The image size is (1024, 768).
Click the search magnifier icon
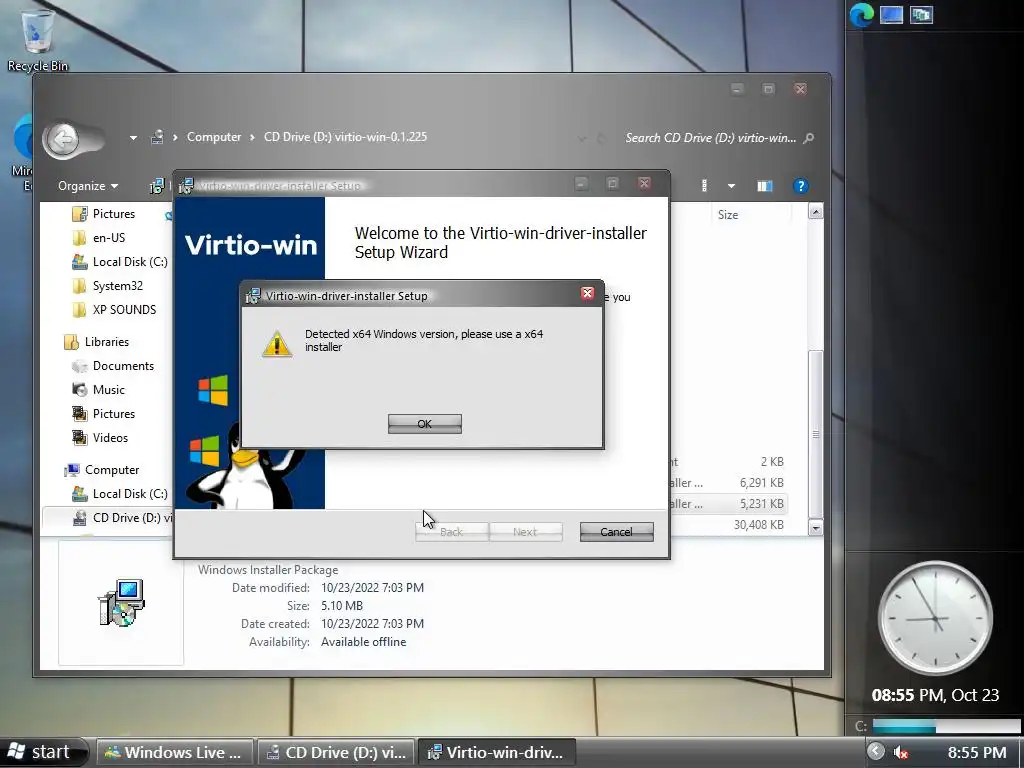[808, 138]
